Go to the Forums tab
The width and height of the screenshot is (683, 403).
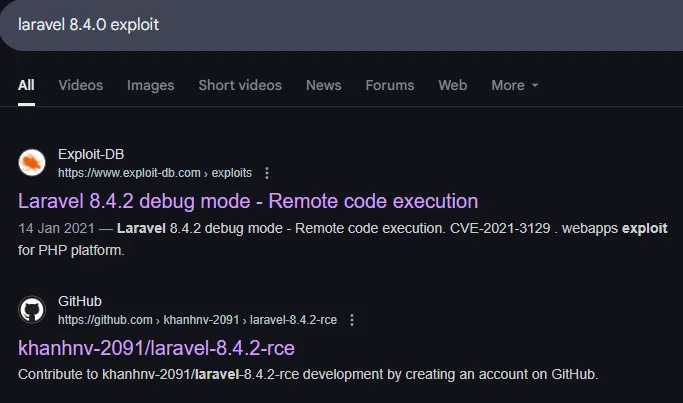pos(389,85)
